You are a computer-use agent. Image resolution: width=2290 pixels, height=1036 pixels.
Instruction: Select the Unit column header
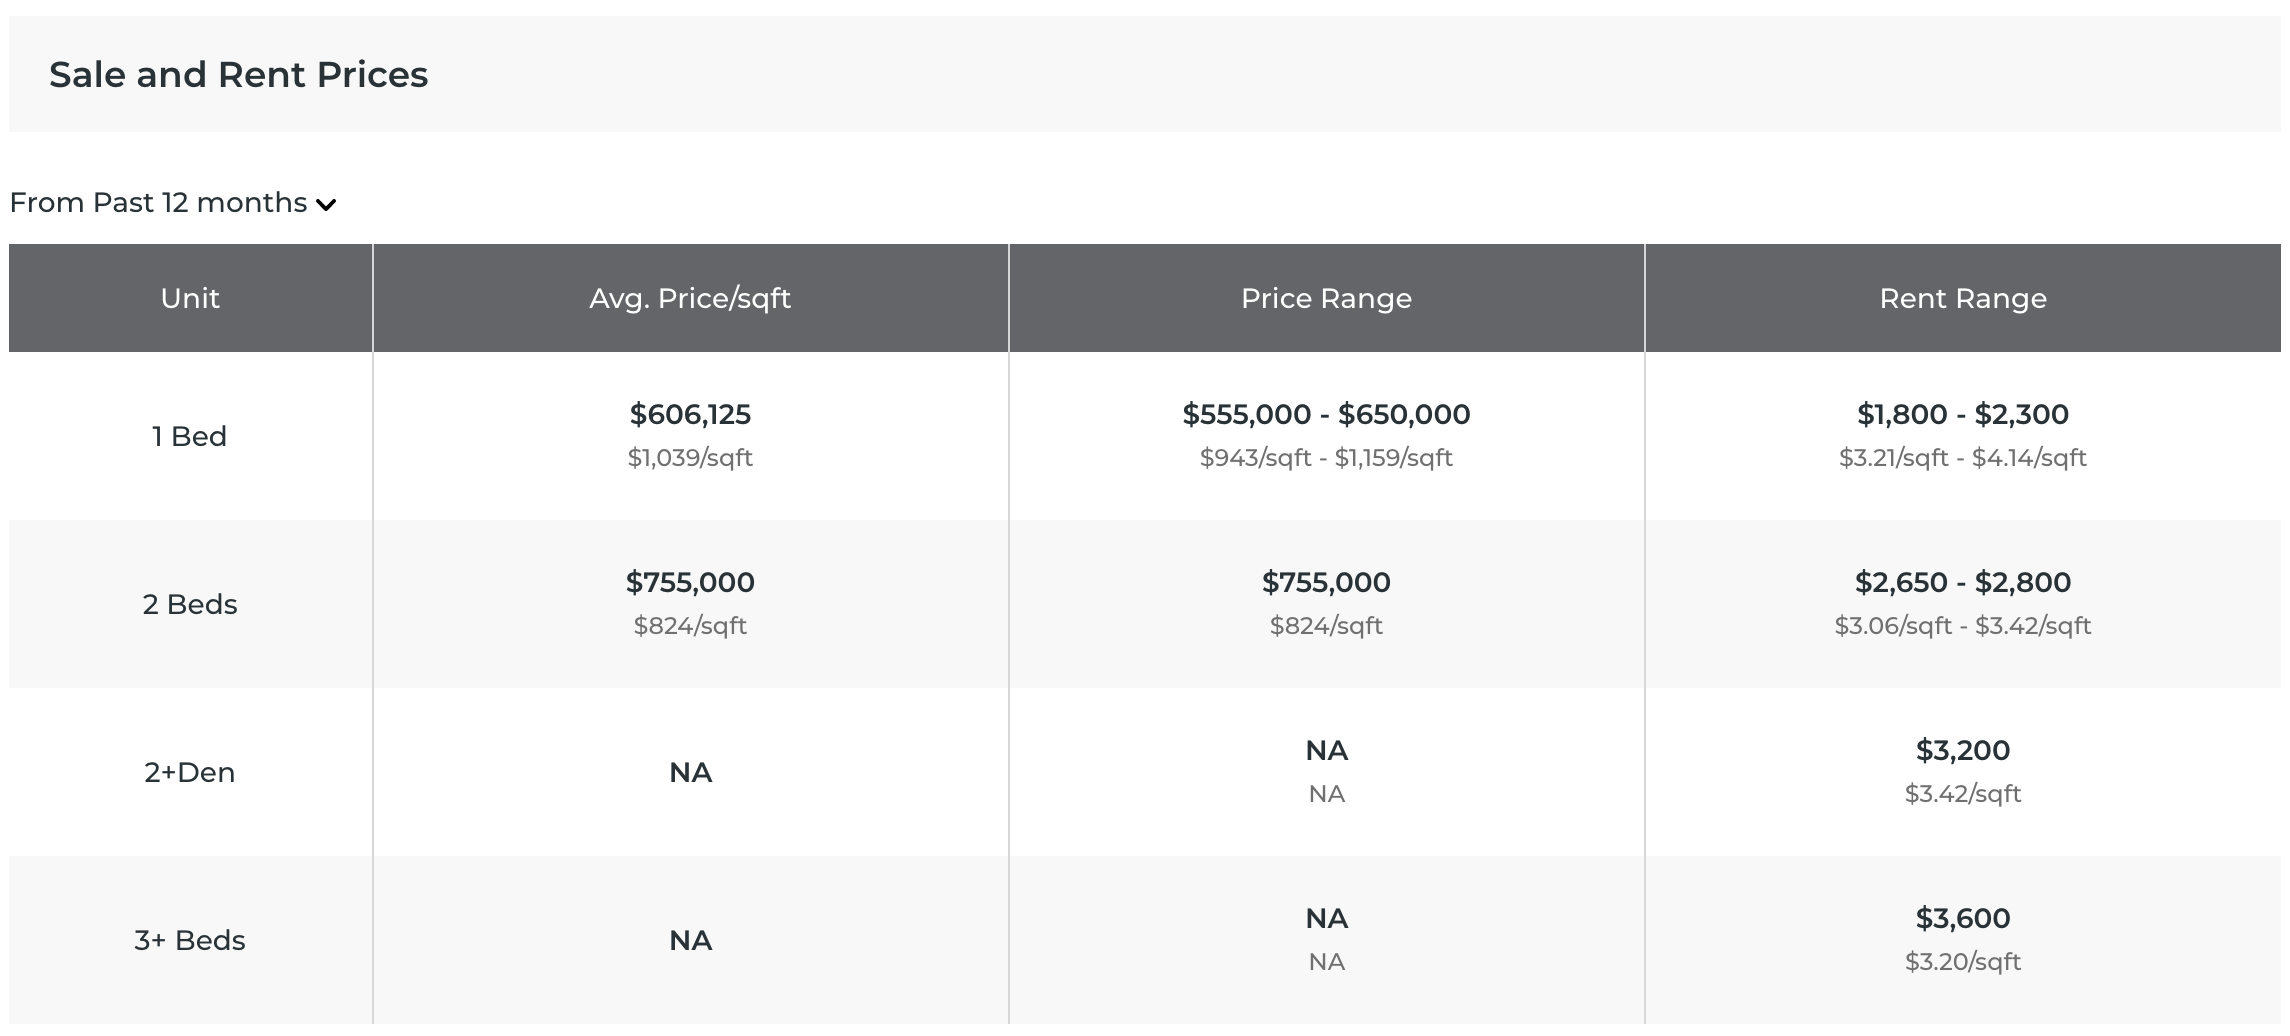click(190, 297)
